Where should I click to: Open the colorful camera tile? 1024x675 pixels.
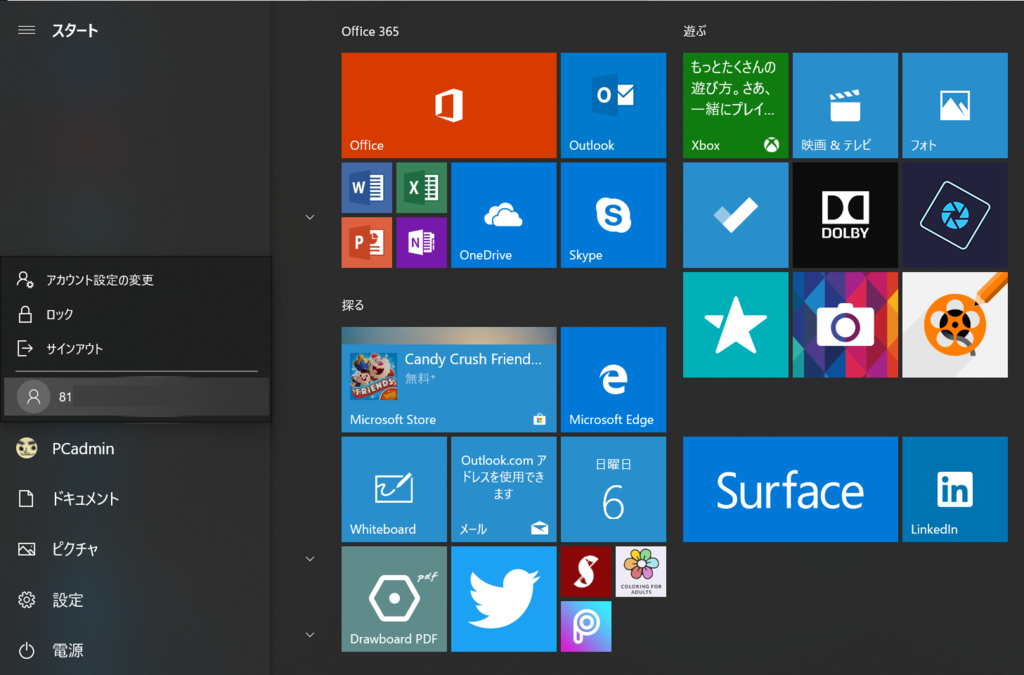[x=845, y=324]
